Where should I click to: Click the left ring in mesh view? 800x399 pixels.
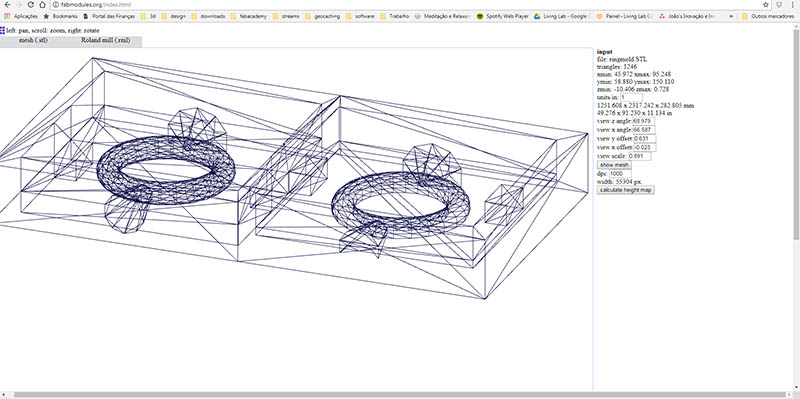166,170
